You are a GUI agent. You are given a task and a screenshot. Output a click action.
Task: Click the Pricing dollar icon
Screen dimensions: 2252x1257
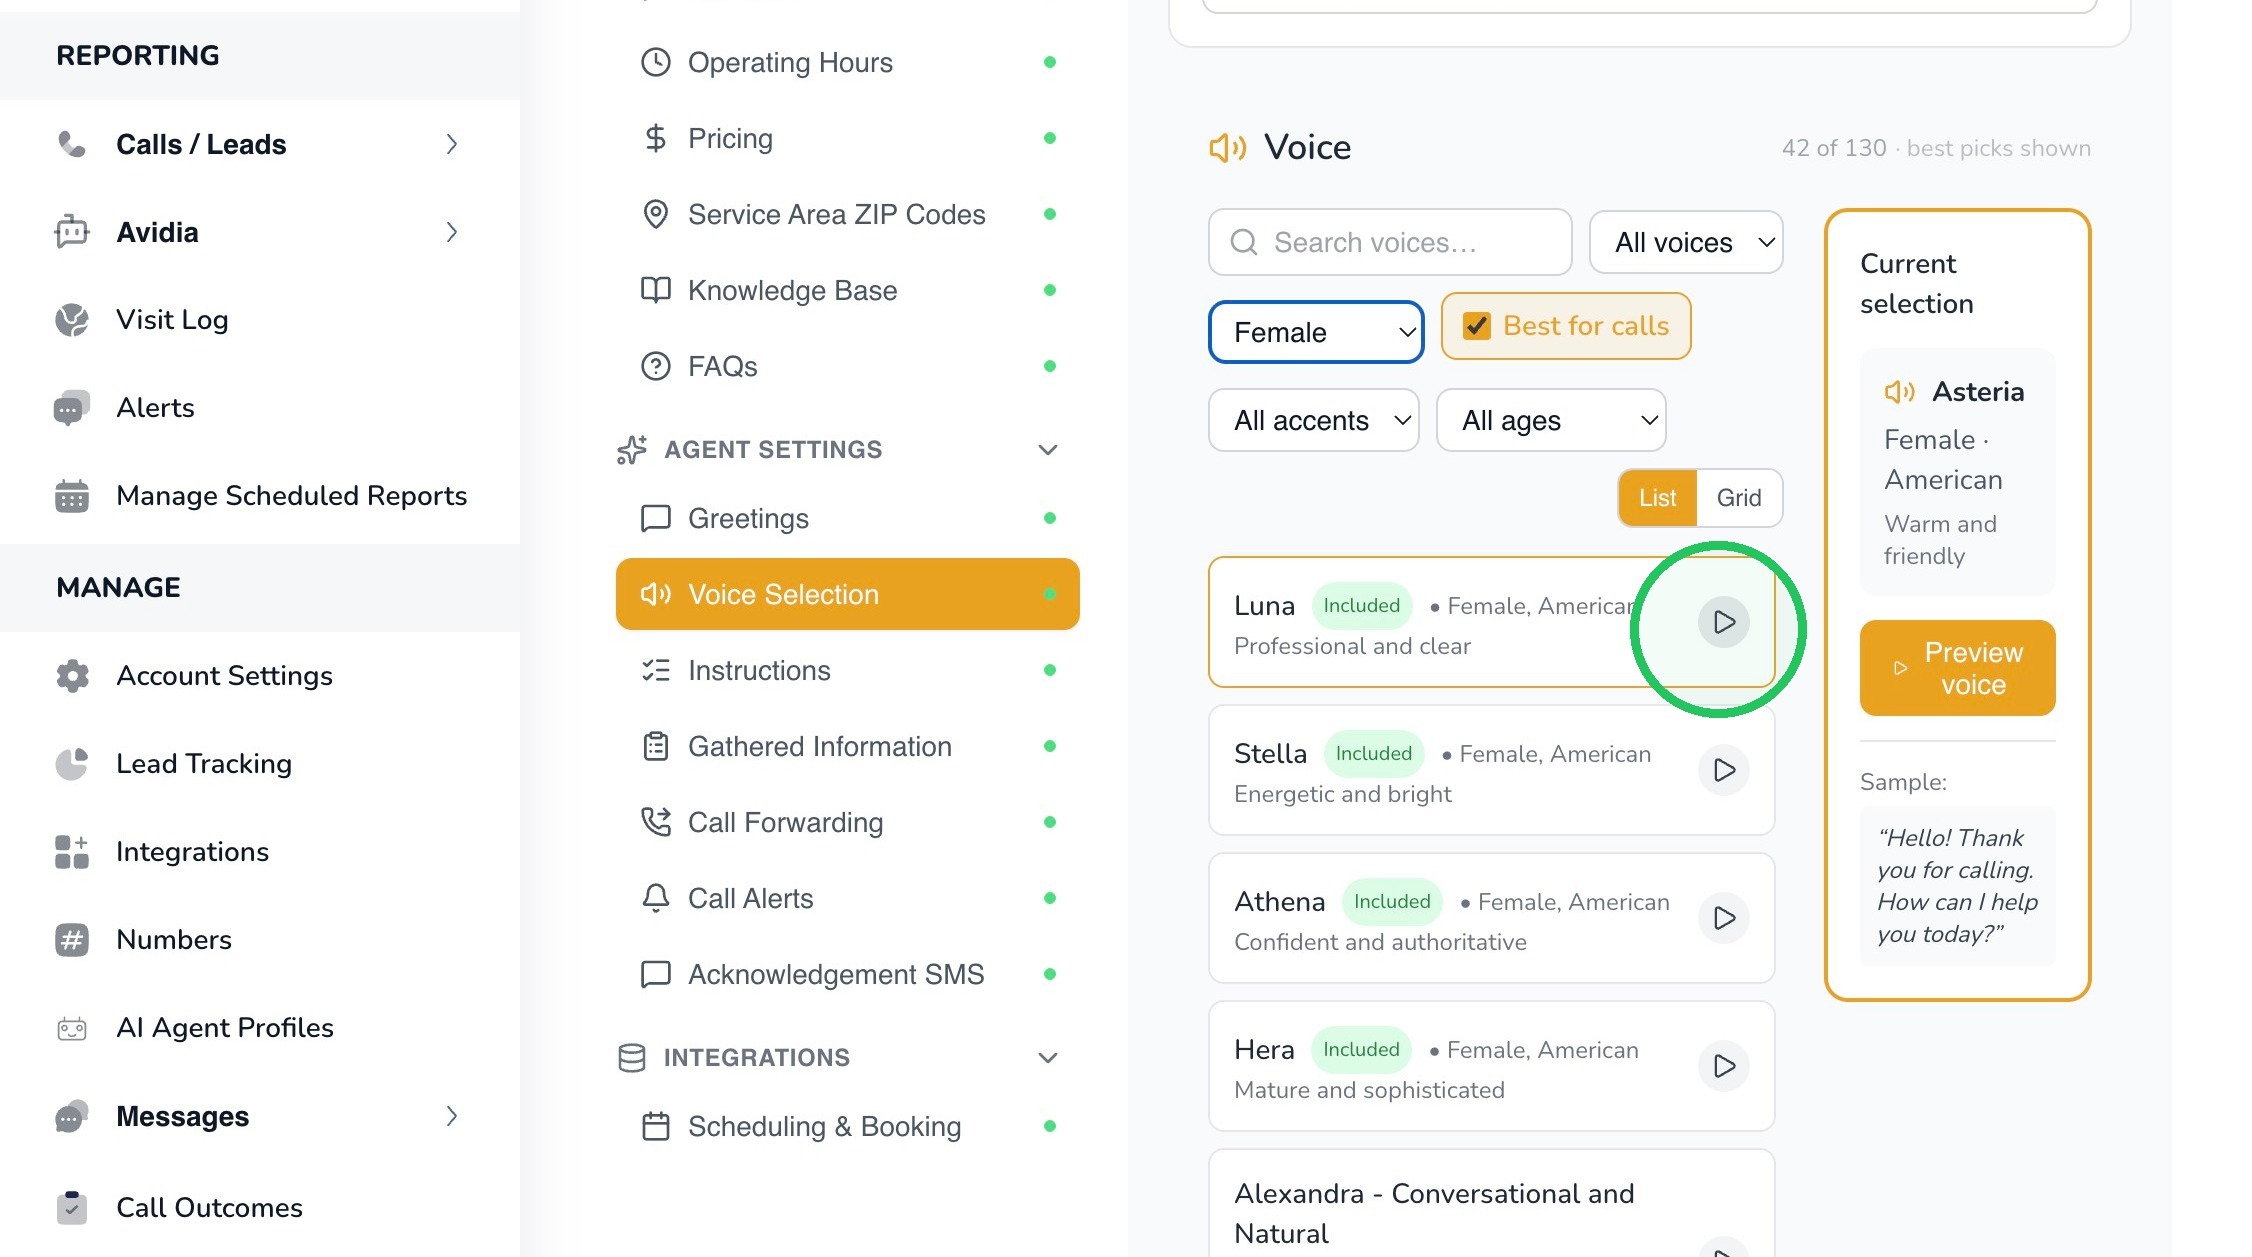tap(655, 138)
